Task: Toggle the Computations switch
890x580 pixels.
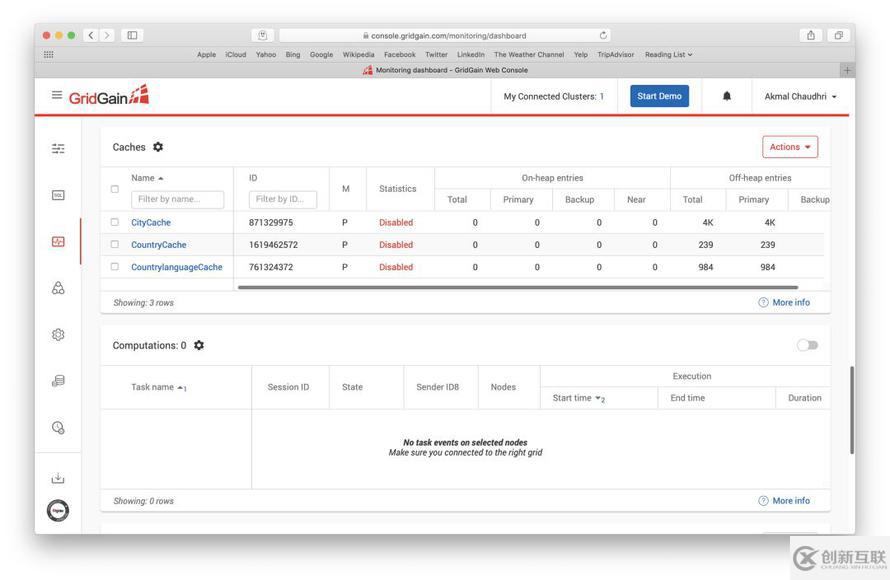Action: (x=807, y=345)
